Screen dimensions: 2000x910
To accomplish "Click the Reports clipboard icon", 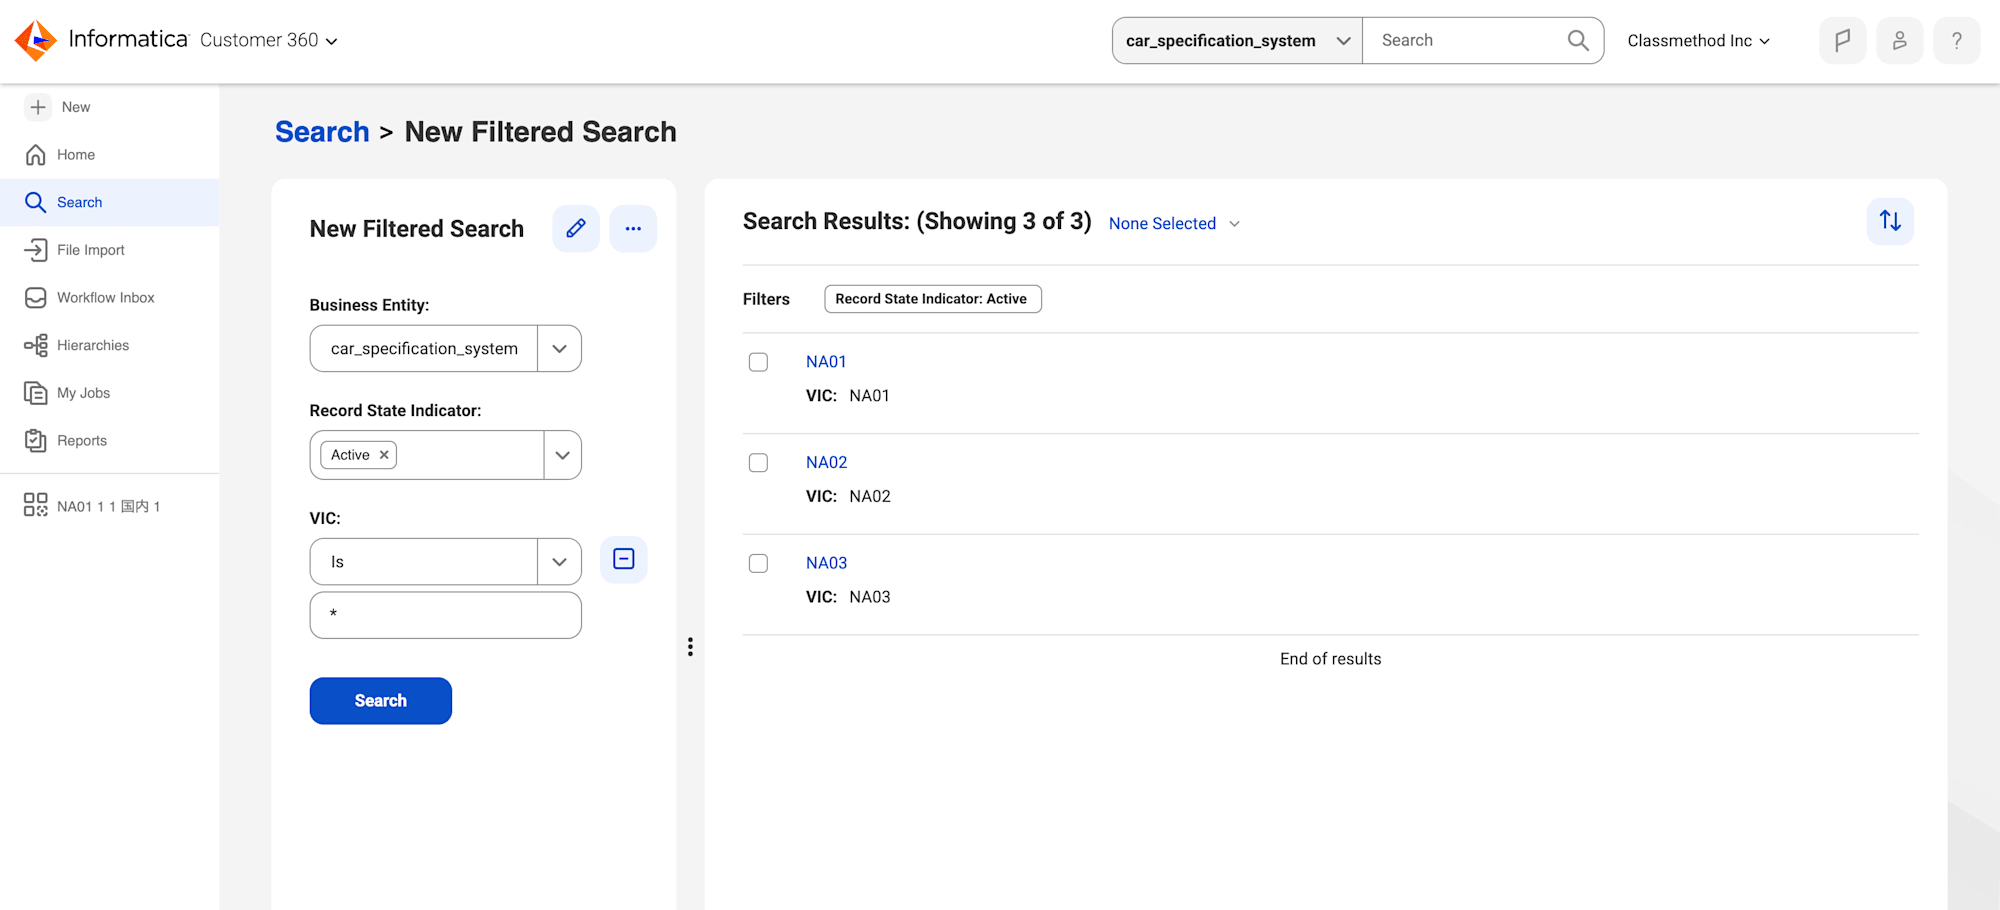I will 36,441.
